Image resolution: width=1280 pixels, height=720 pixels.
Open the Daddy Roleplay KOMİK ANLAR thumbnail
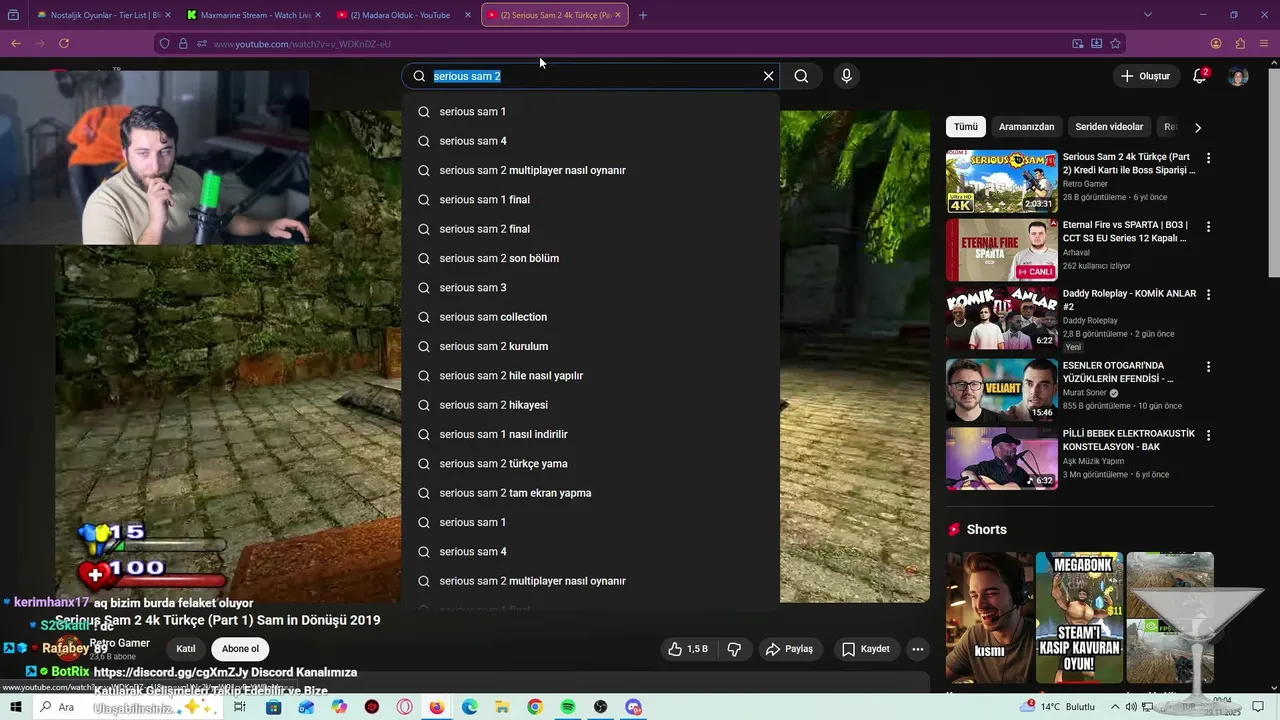pyautogui.click(x=1001, y=319)
